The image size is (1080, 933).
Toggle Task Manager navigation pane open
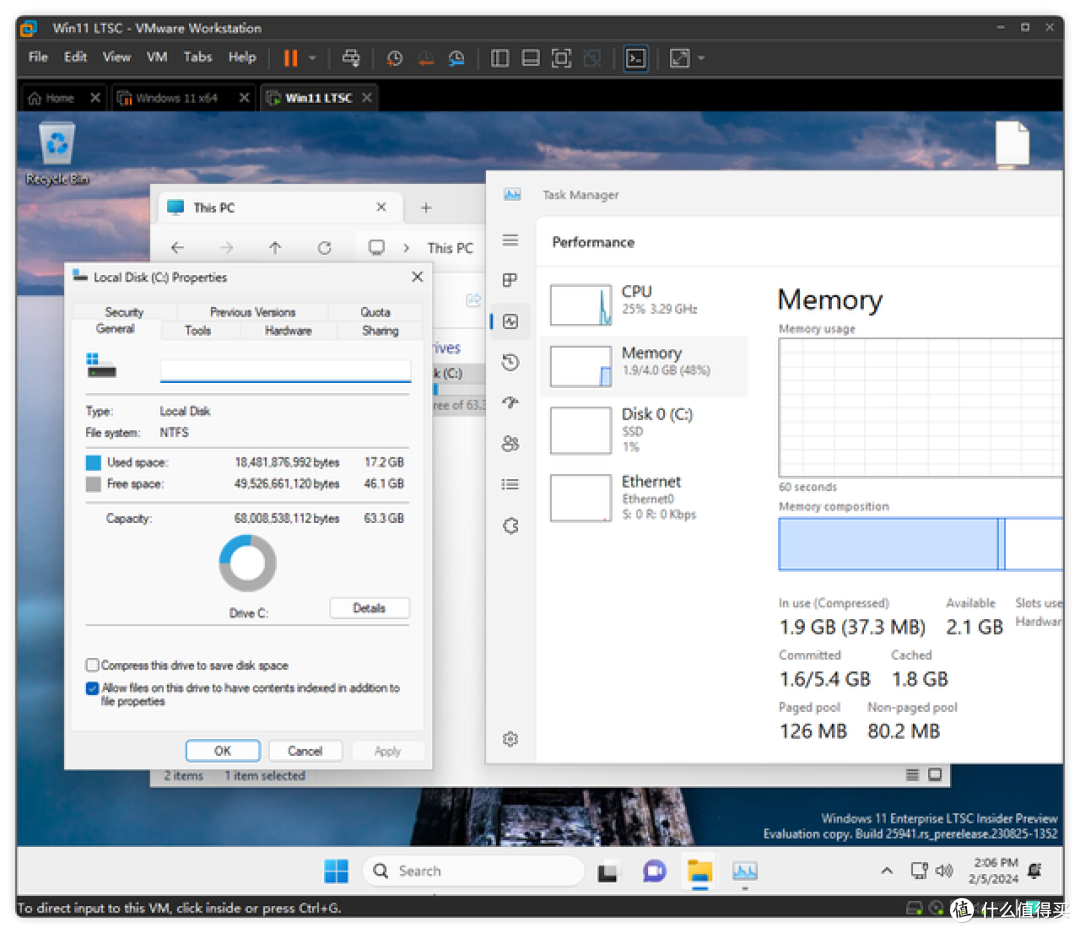pos(510,240)
